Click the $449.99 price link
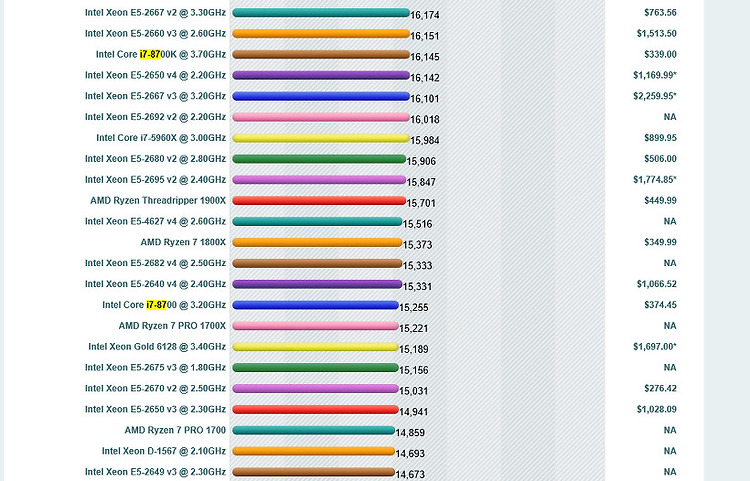 660,200
